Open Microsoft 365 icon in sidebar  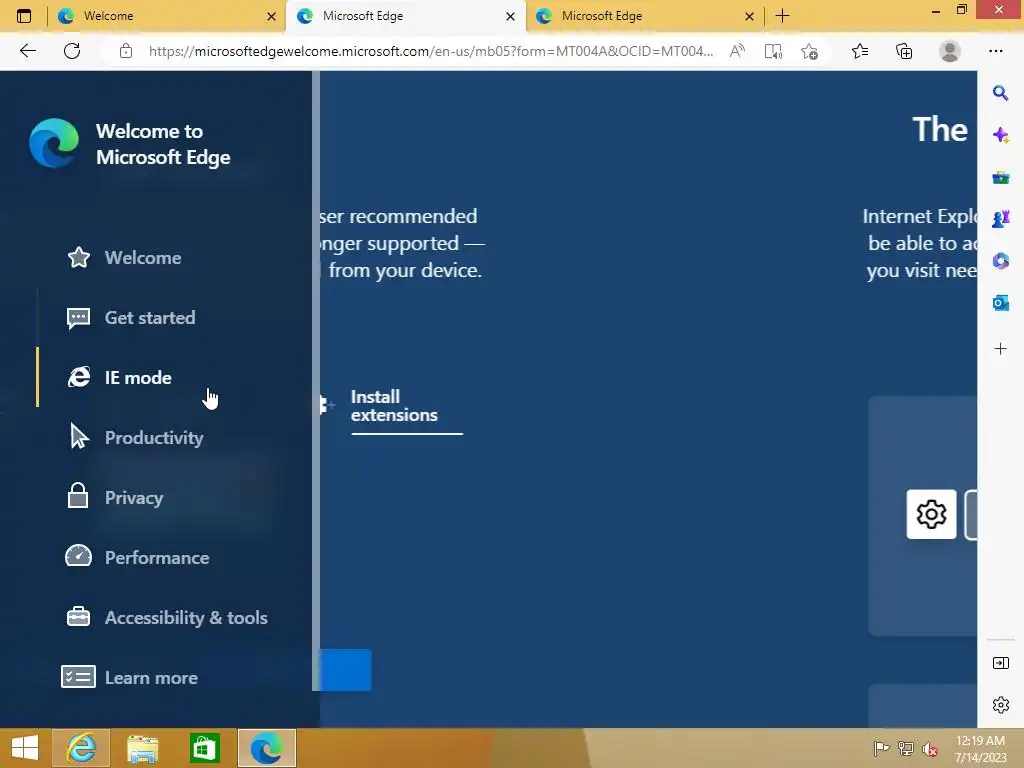[x=1000, y=261]
